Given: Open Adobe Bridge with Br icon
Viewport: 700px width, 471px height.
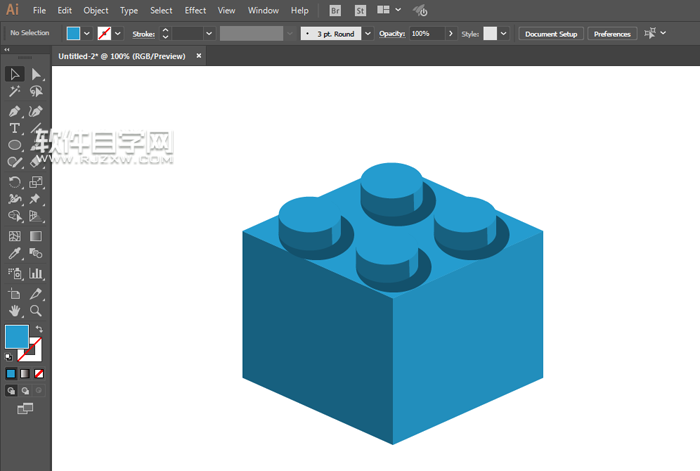Looking at the screenshot, I should (335, 10).
